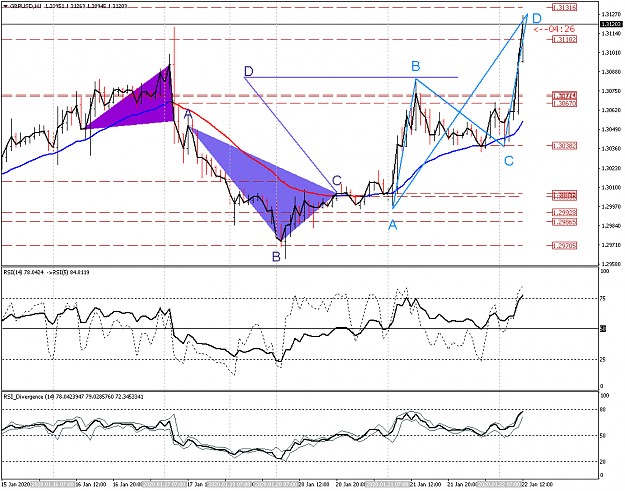This screenshot has width=625, height=491.
Task: Select the purple D label on horizontal line
Action: (x=248, y=71)
